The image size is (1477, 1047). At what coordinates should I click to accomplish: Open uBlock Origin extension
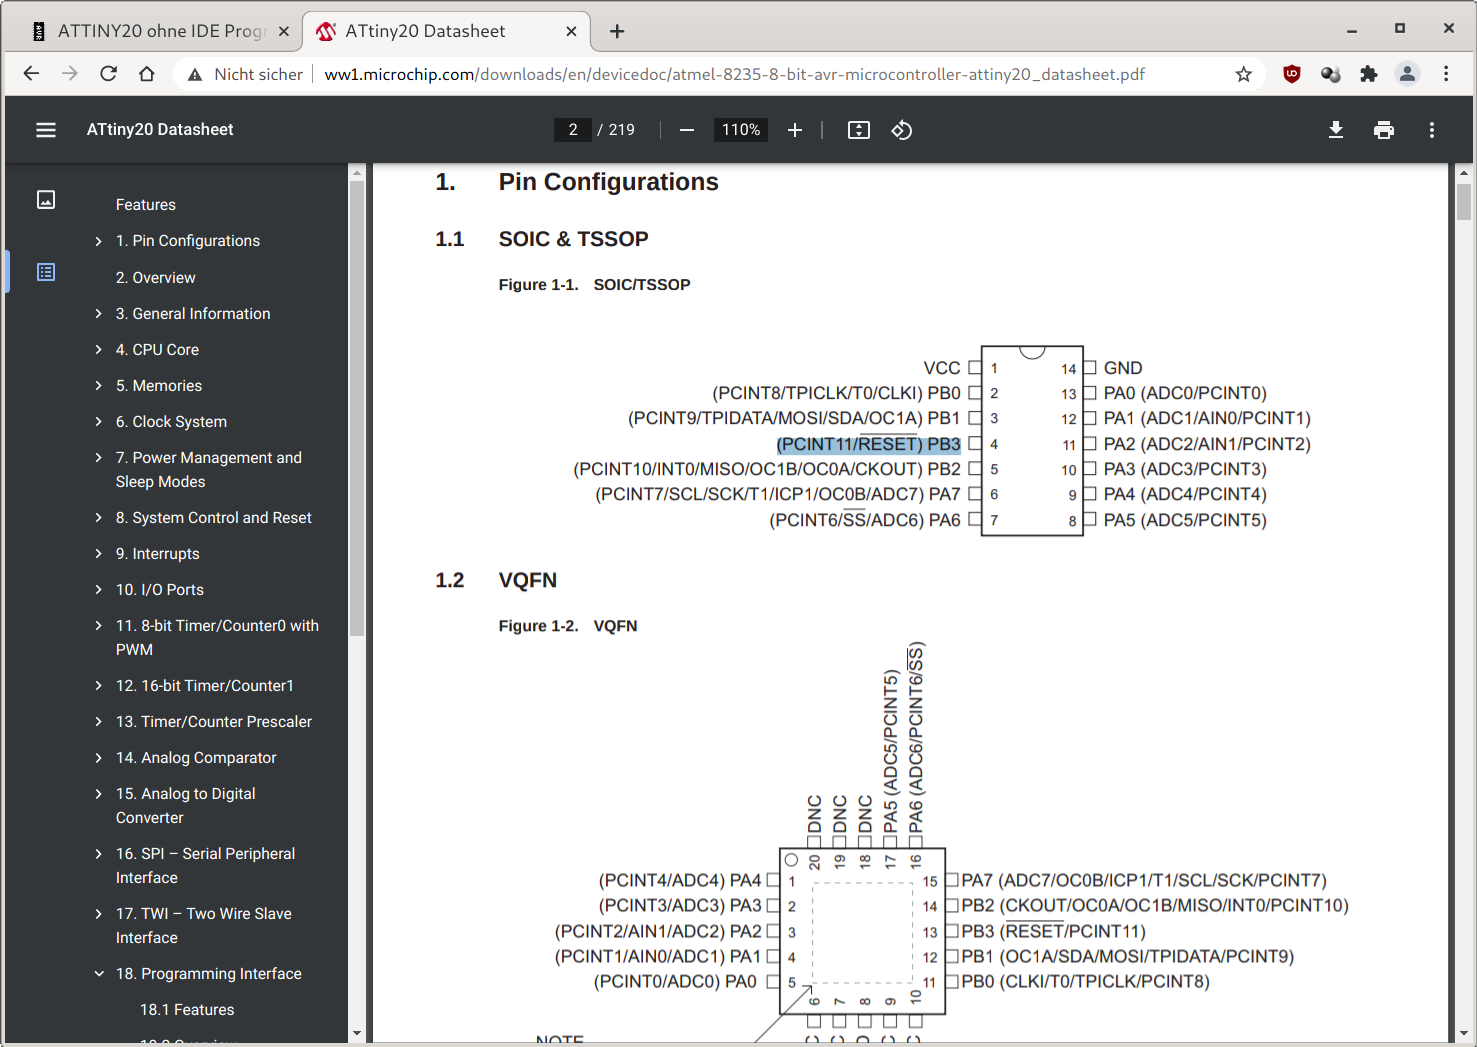coord(1292,74)
